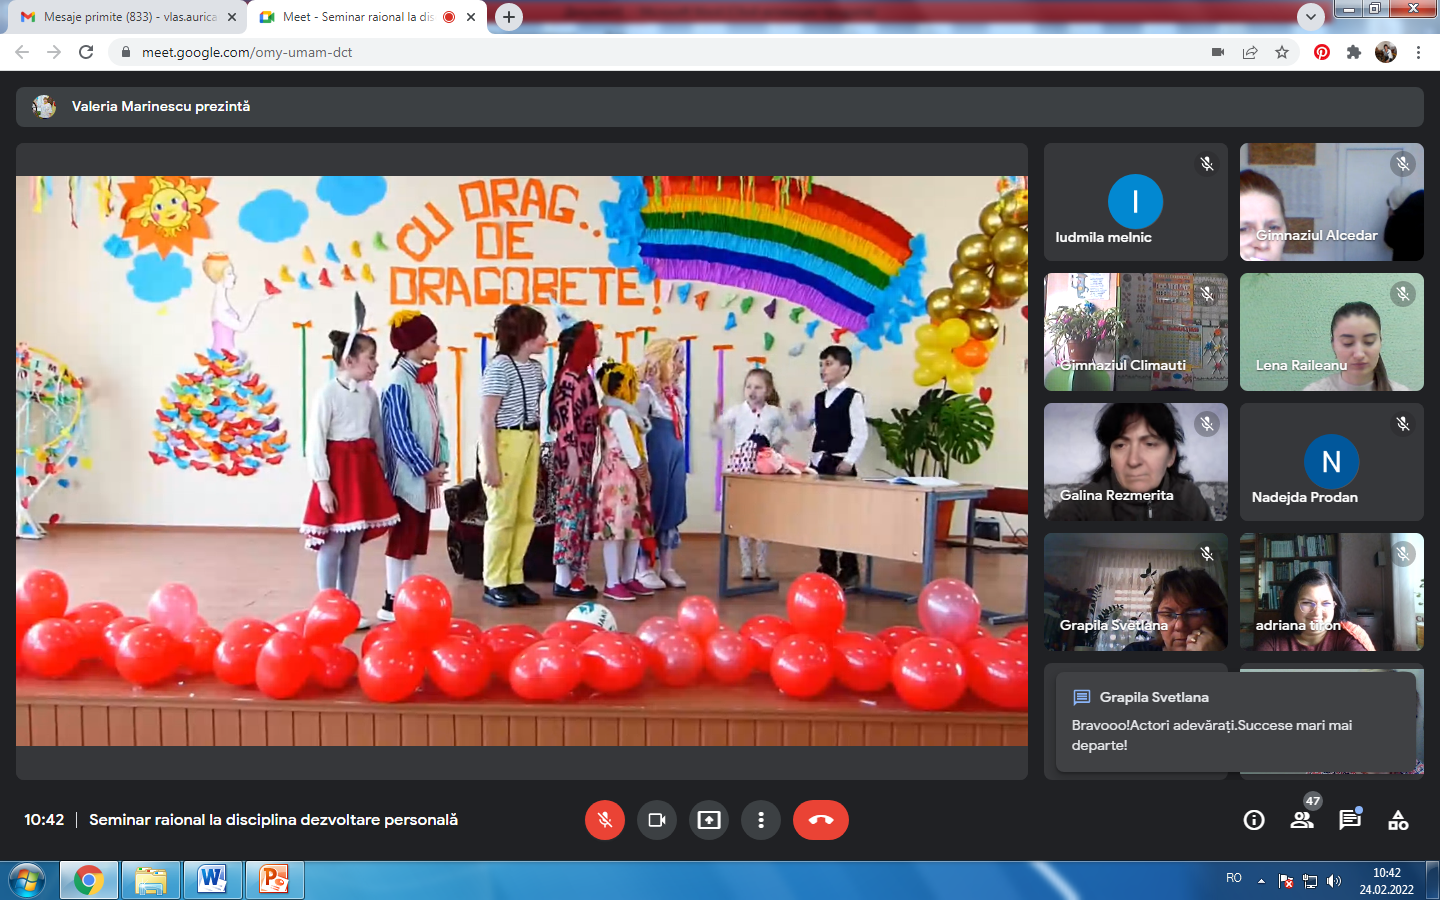Open the chat messages panel

1350,820
